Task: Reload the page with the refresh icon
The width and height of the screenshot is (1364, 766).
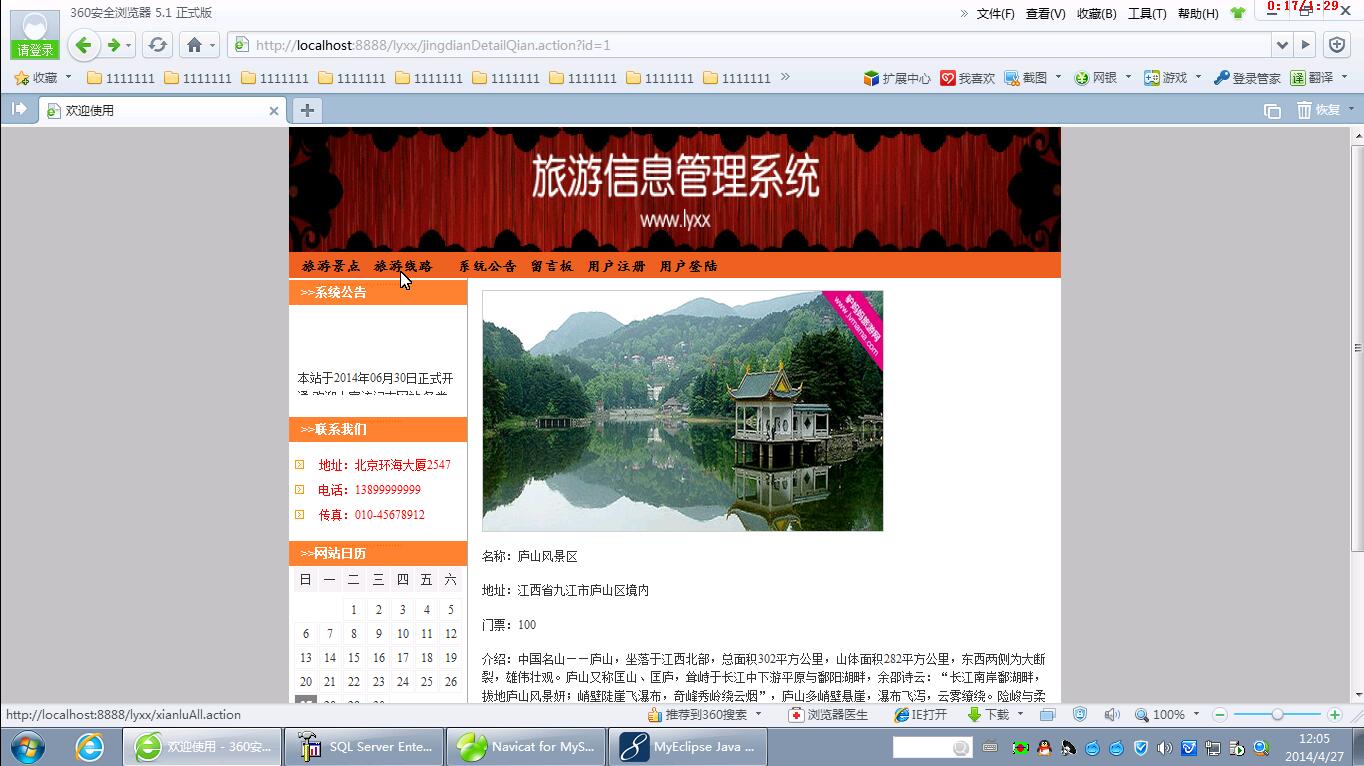Action: (x=157, y=45)
